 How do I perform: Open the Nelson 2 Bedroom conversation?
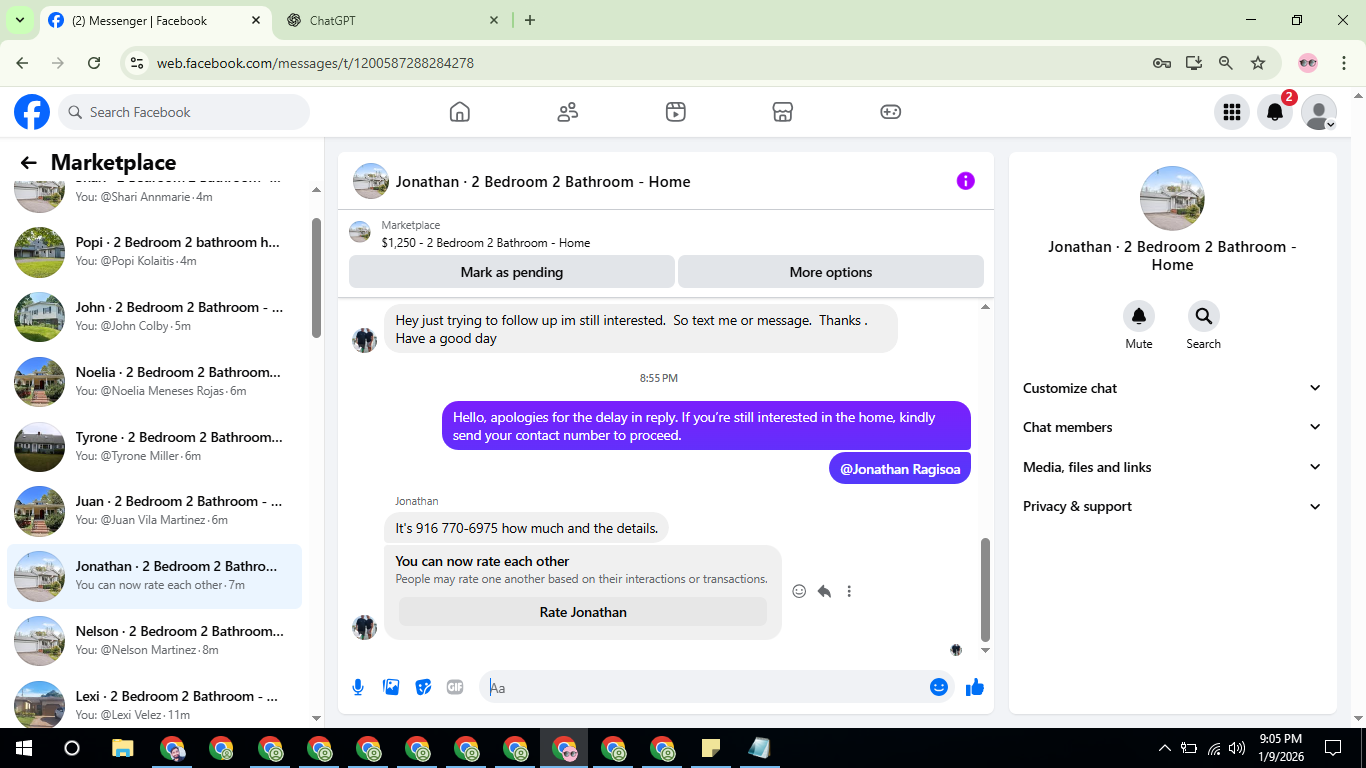(155, 641)
